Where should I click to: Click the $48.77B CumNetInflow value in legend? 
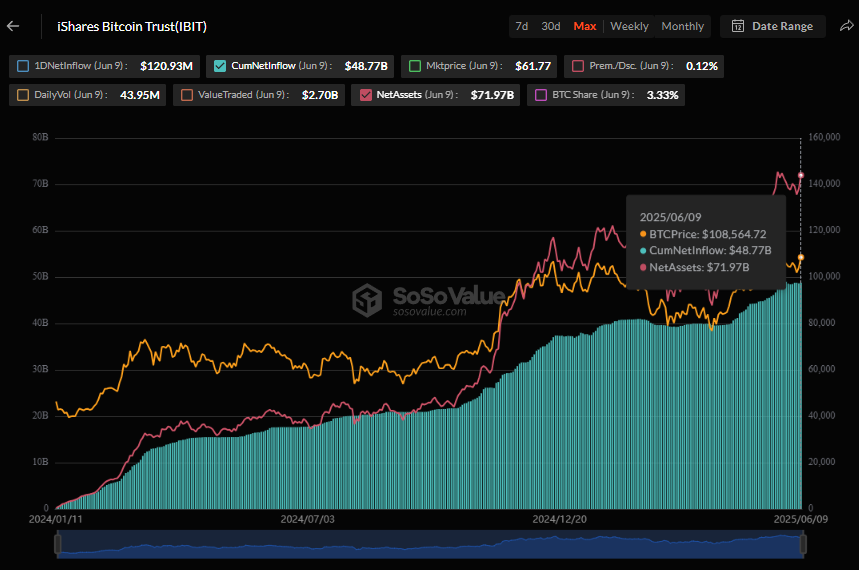pyautogui.click(x=366, y=66)
